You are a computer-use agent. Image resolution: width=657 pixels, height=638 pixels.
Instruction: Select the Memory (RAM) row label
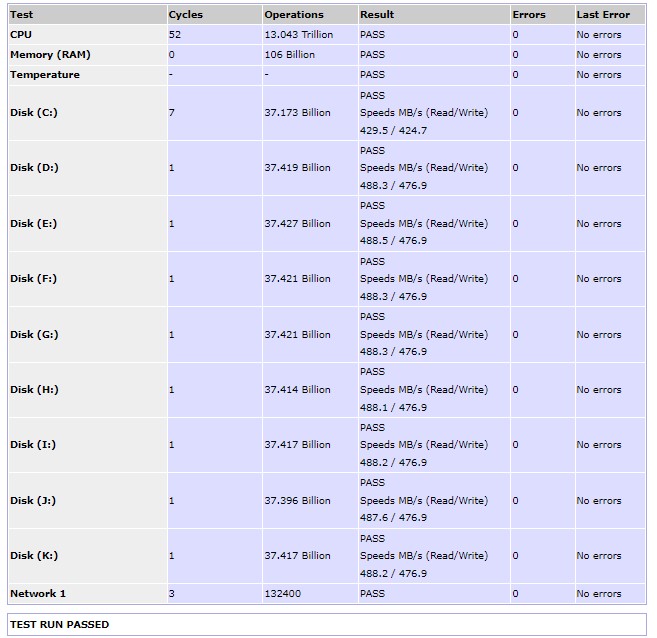point(50,55)
